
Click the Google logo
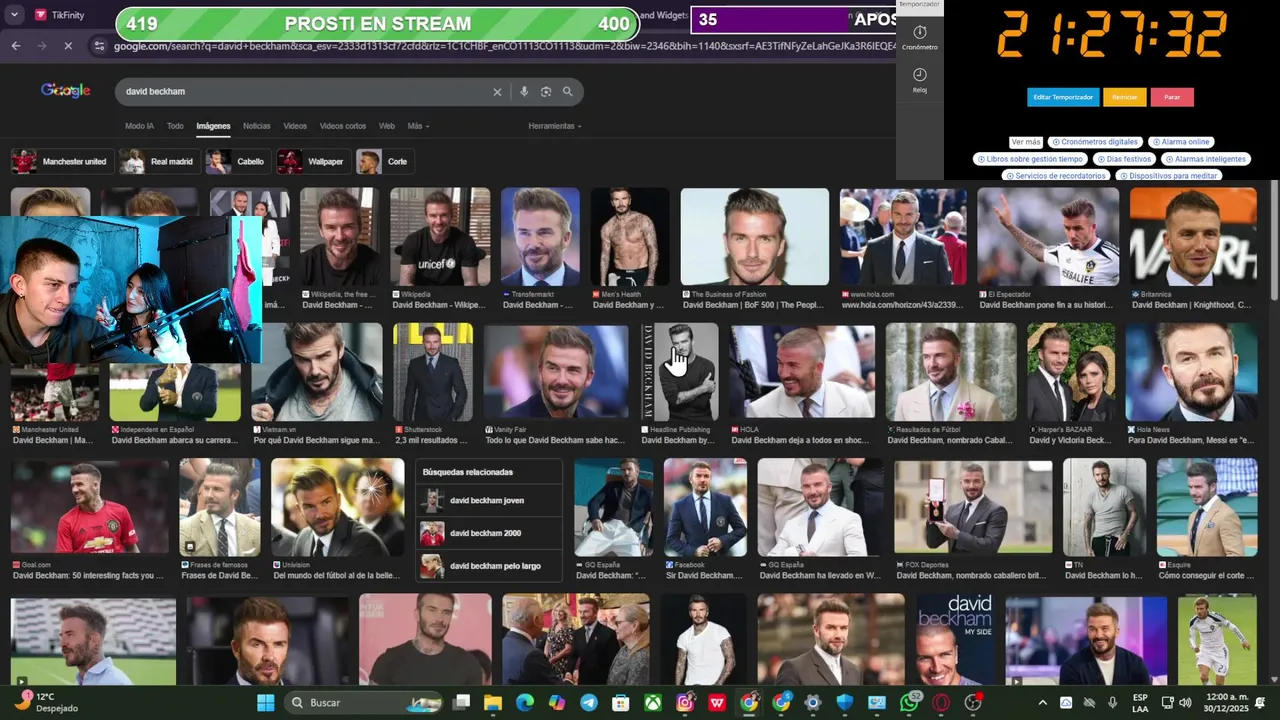66,91
